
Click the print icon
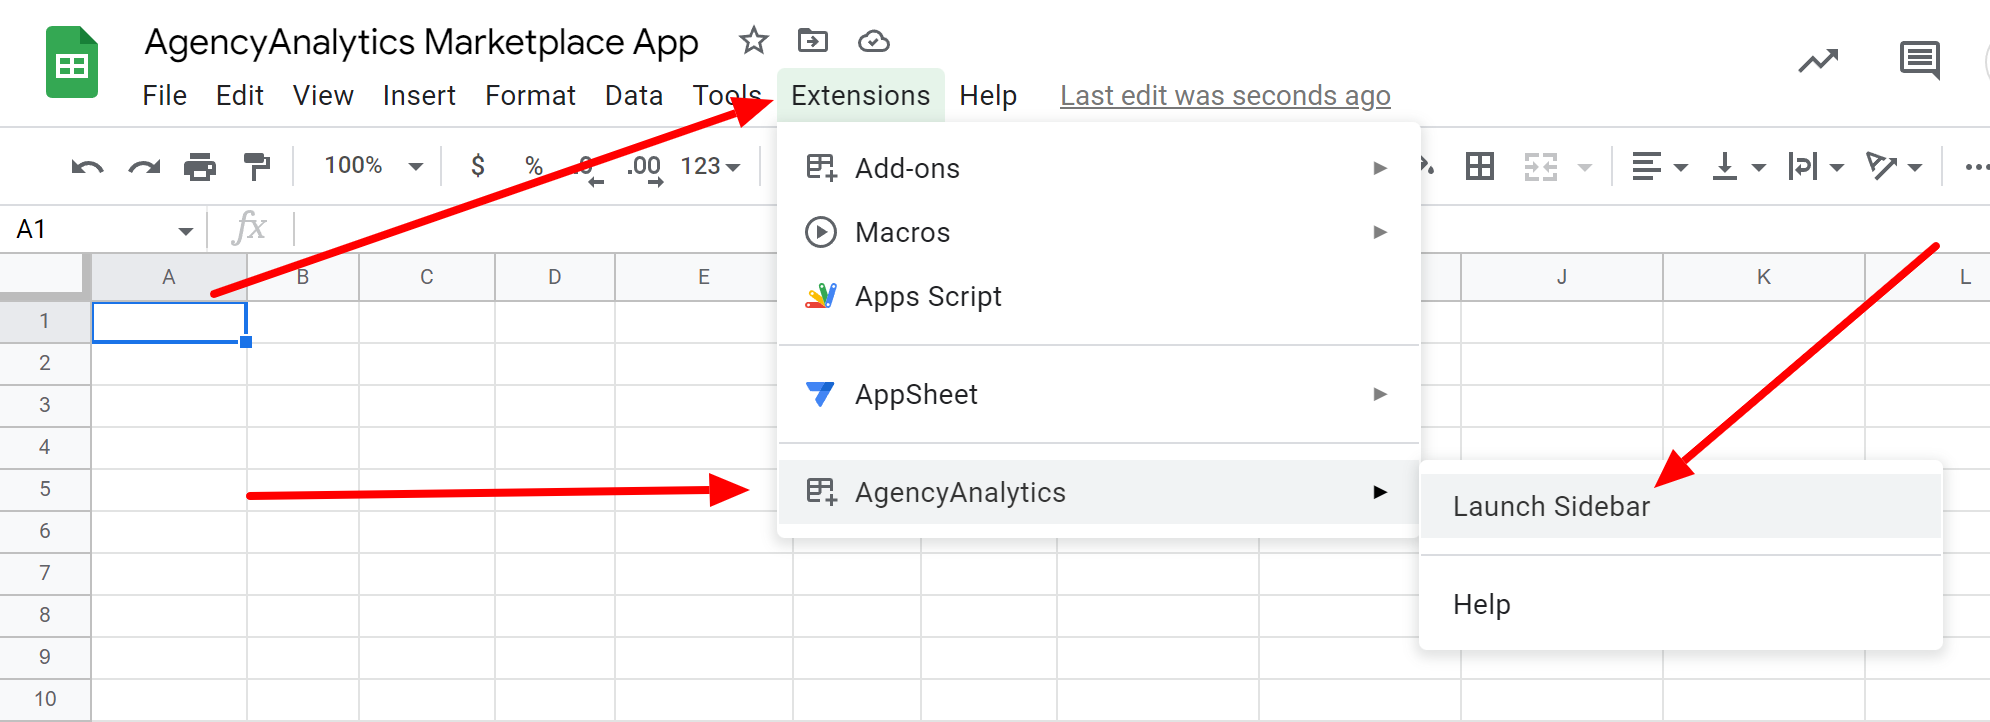[200, 167]
